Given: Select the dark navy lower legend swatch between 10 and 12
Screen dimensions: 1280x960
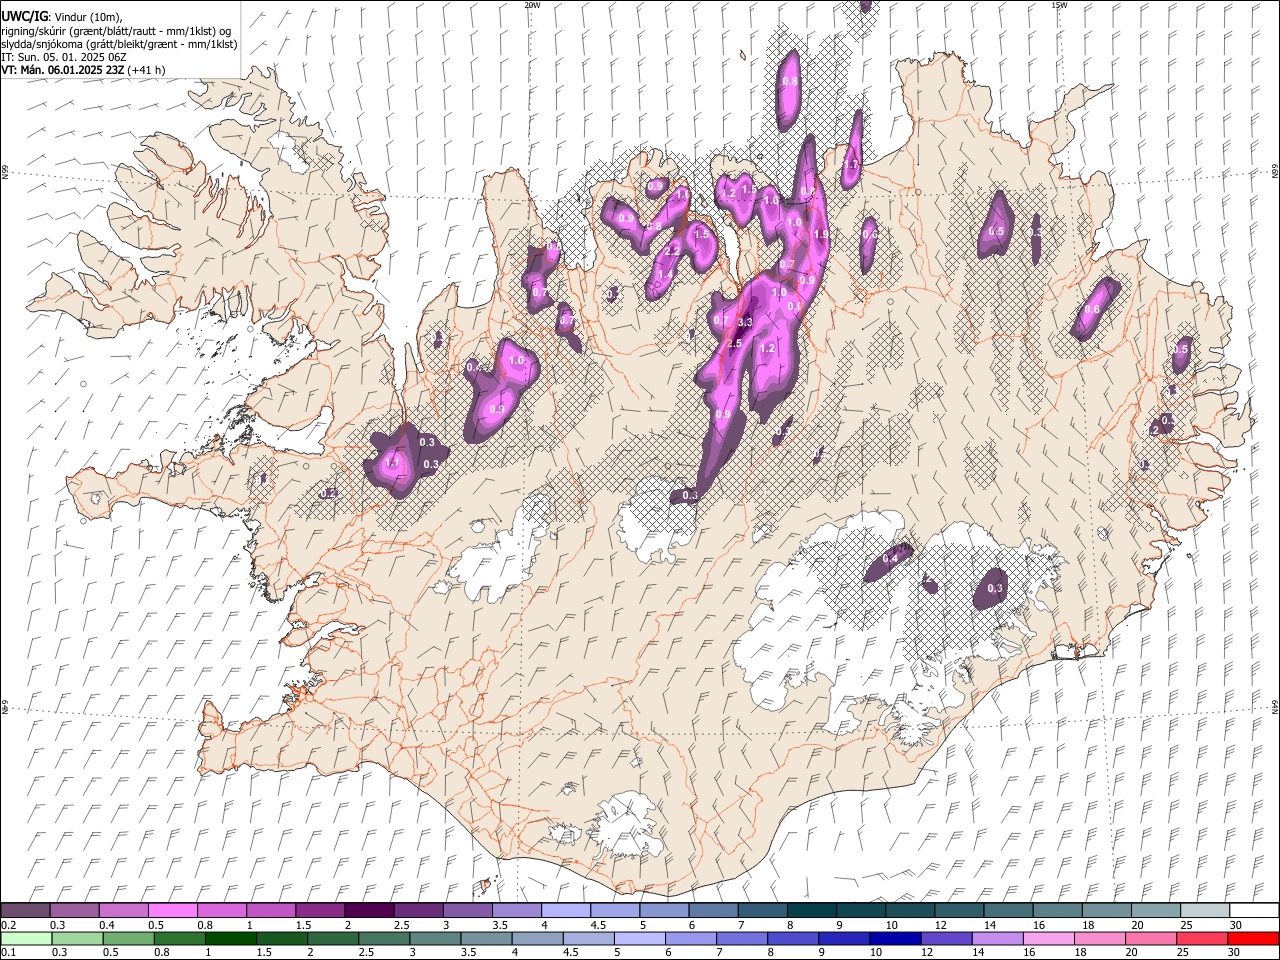Looking at the screenshot, I should (893, 938).
